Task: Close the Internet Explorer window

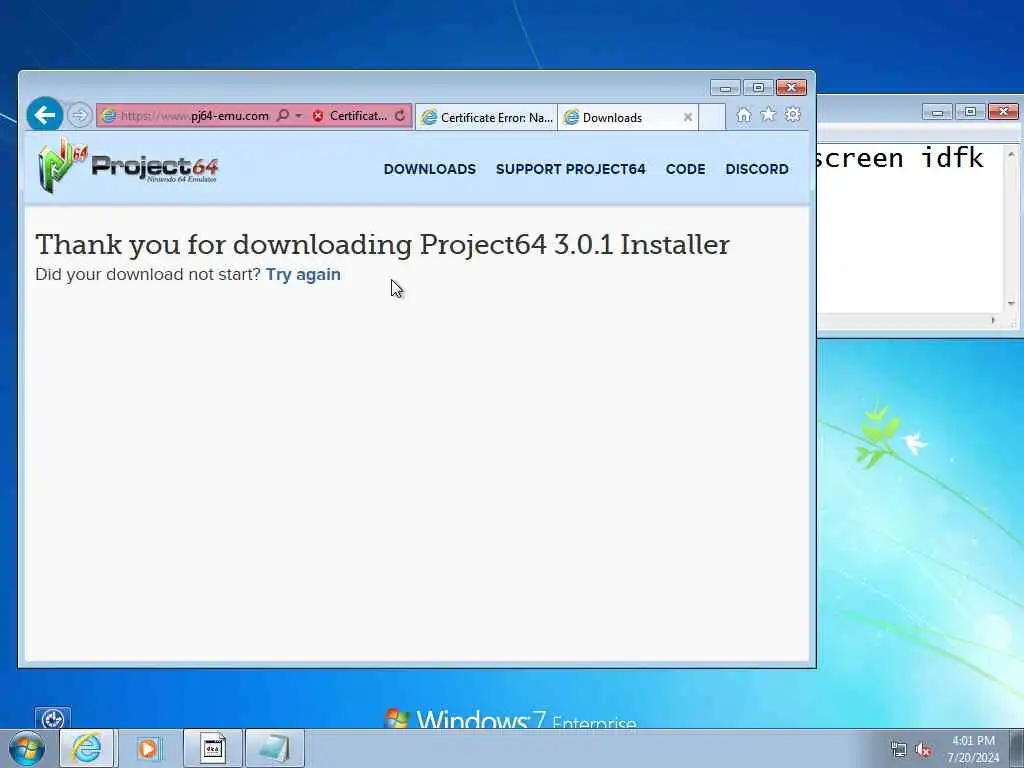Action: click(x=792, y=88)
